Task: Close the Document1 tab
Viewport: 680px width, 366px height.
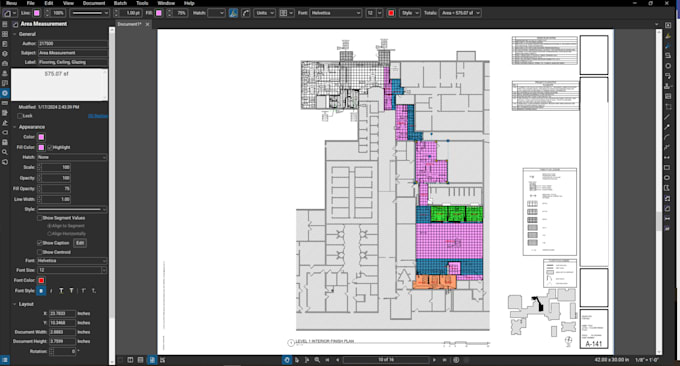Action: pyautogui.click(x=147, y=24)
